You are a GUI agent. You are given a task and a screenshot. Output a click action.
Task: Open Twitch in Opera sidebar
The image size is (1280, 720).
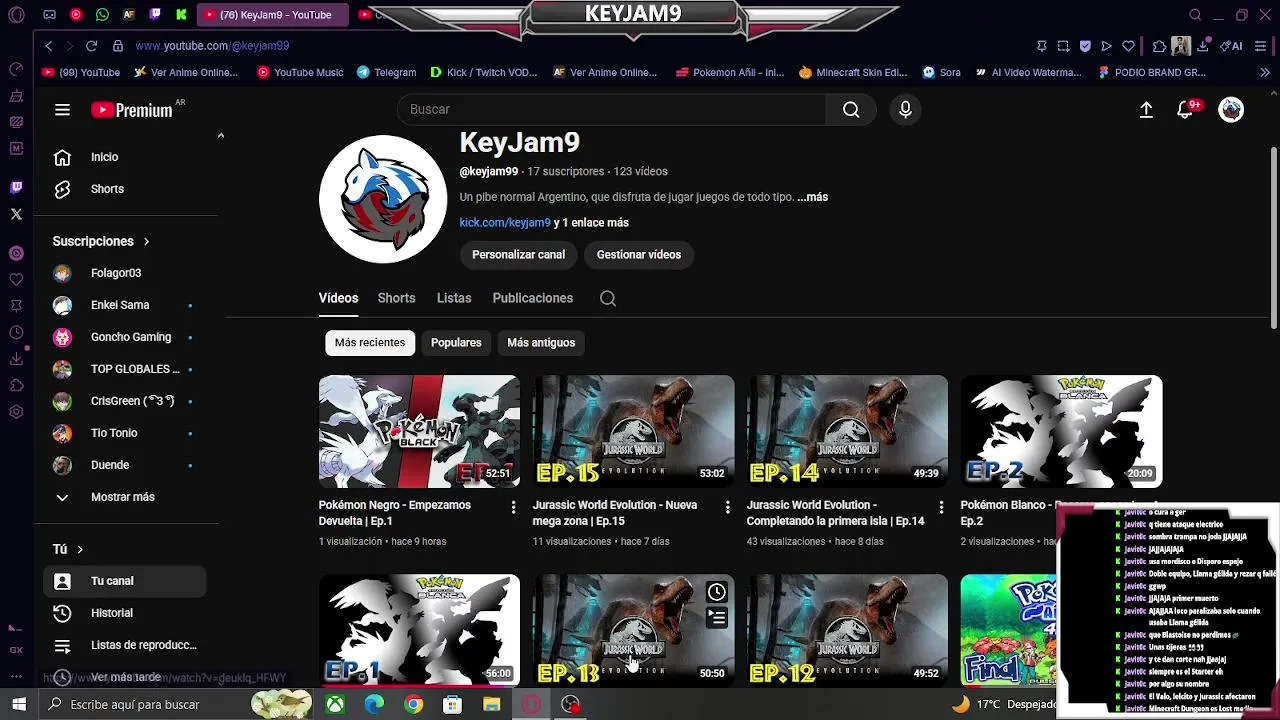point(16,187)
